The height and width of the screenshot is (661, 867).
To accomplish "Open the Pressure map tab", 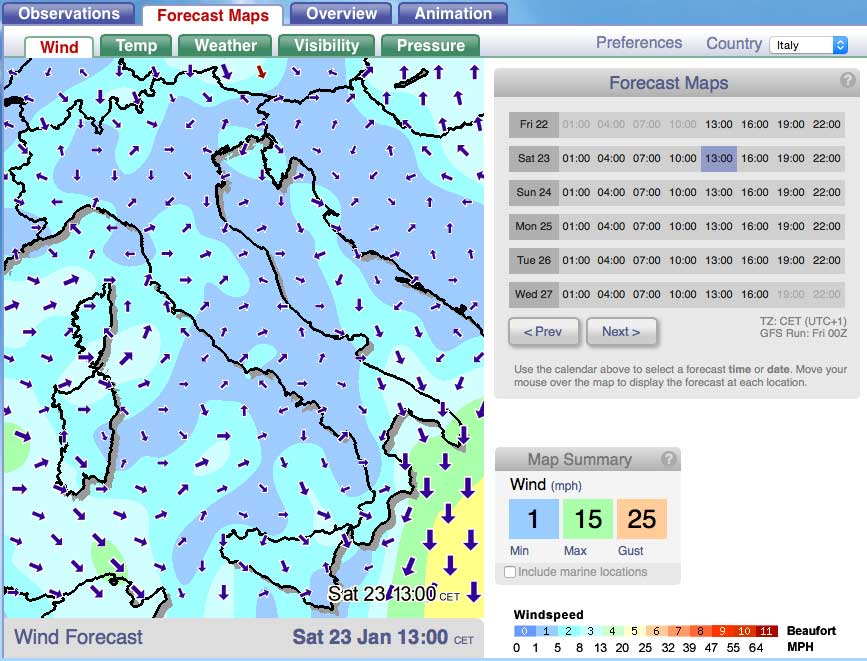I will pyautogui.click(x=430, y=46).
